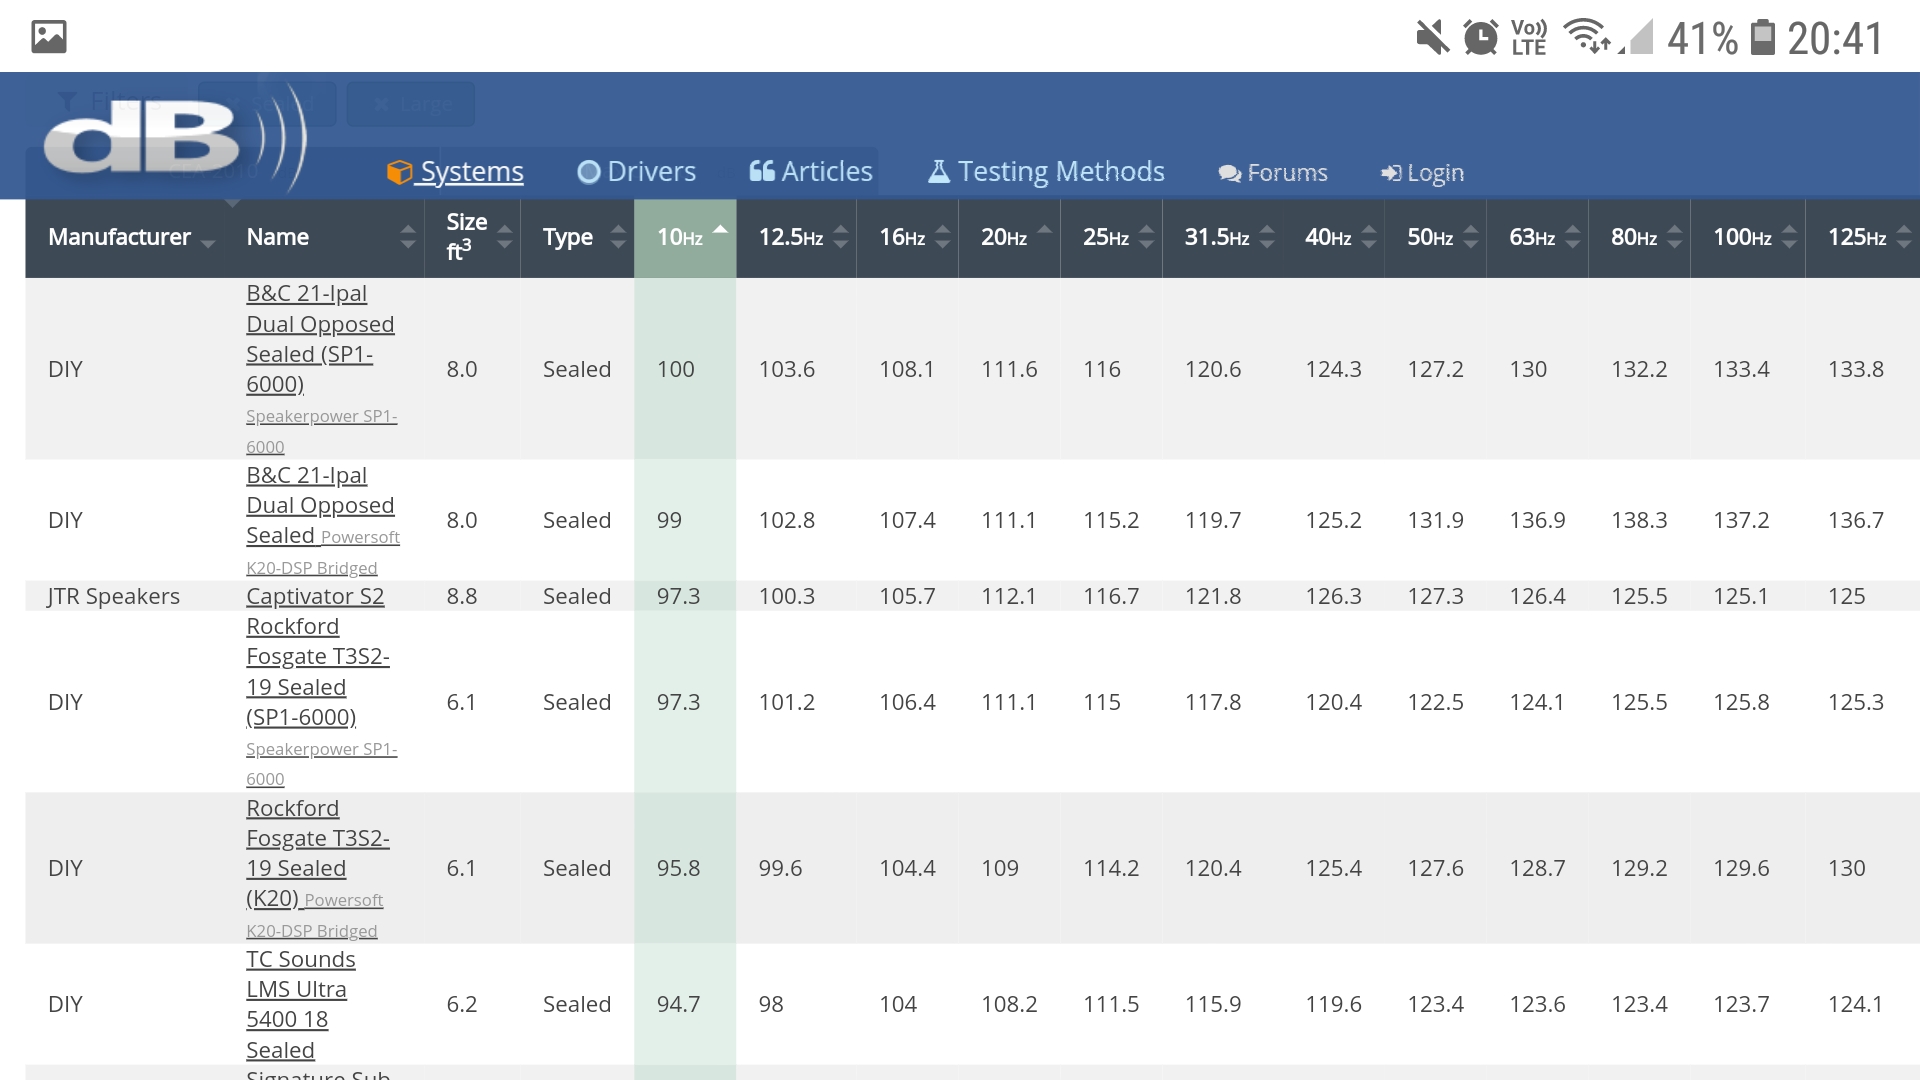The width and height of the screenshot is (1920, 1080).
Task: Tap the battery status icon
Action: [x=1763, y=38]
